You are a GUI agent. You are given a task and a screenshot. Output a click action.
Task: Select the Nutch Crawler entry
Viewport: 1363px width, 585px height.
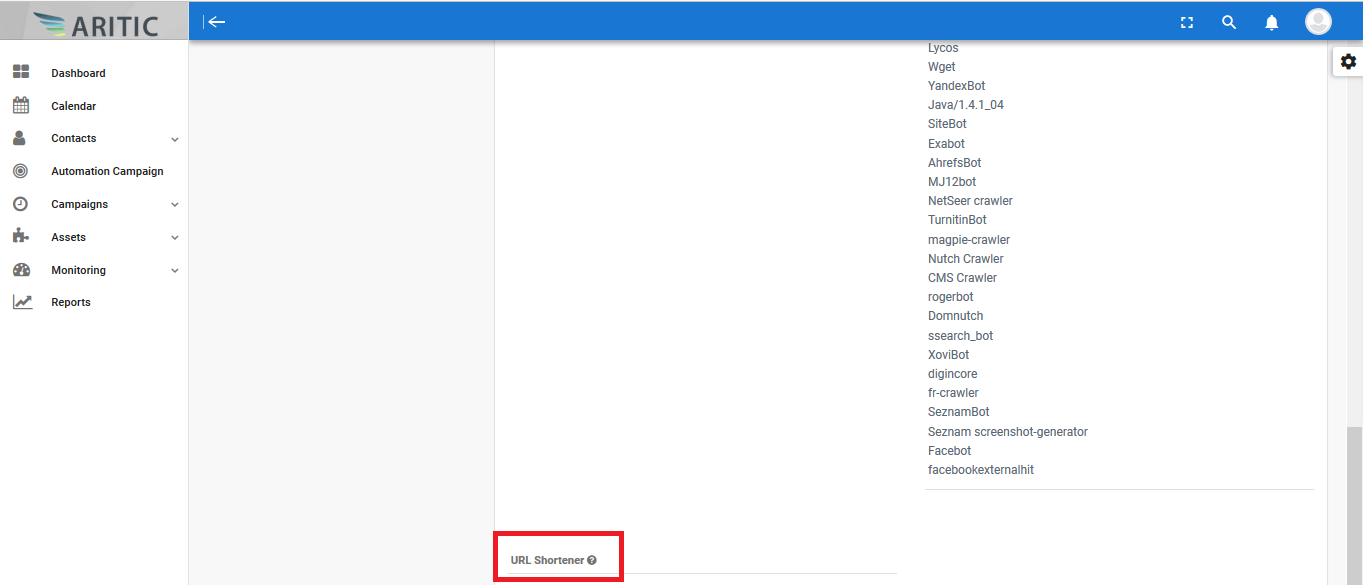[x=966, y=259]
